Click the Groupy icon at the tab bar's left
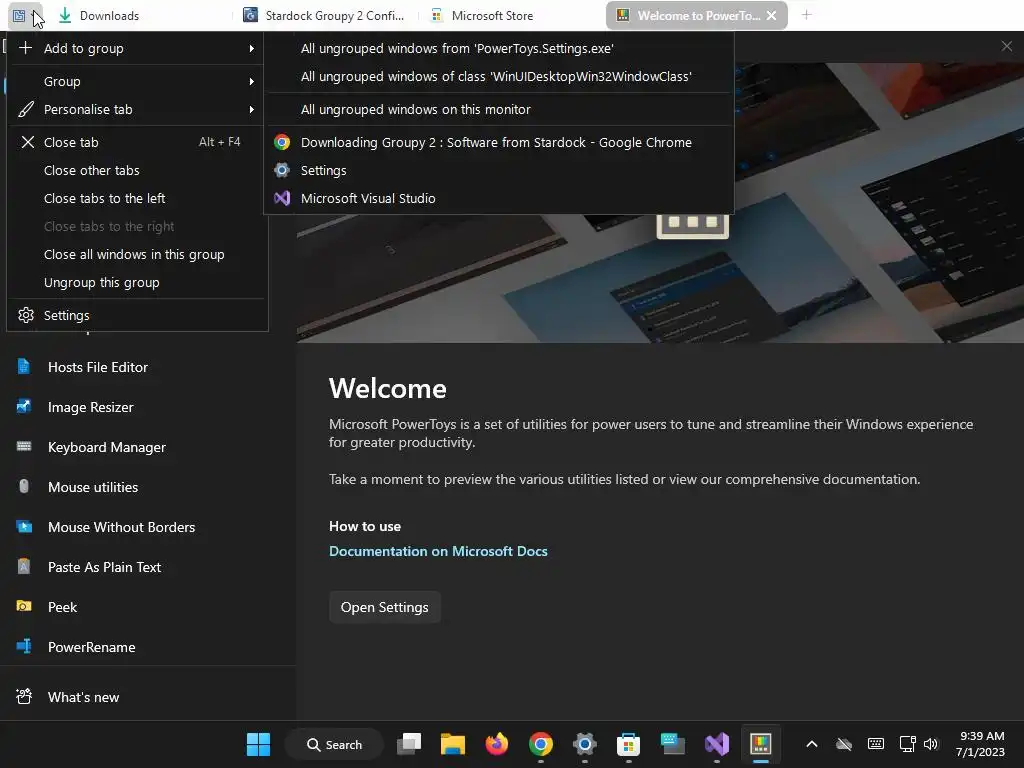Viewport: 1024px width, 768px height. point(20,15)
